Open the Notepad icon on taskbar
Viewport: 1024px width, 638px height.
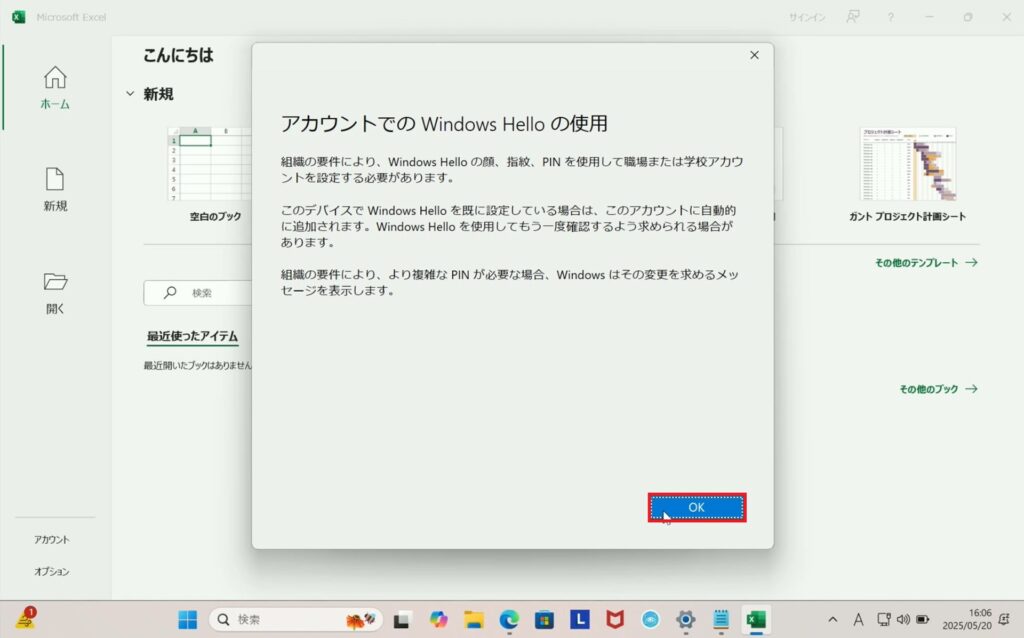721,620
